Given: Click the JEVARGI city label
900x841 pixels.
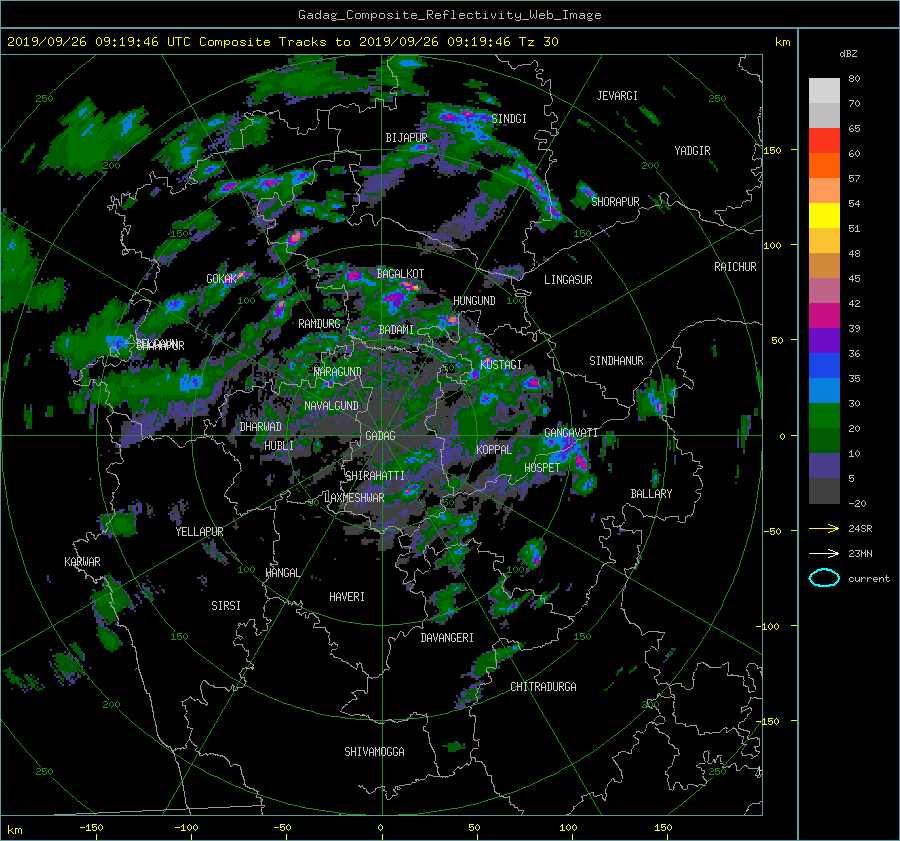Looking at the screenshot, I should [617, 96].
